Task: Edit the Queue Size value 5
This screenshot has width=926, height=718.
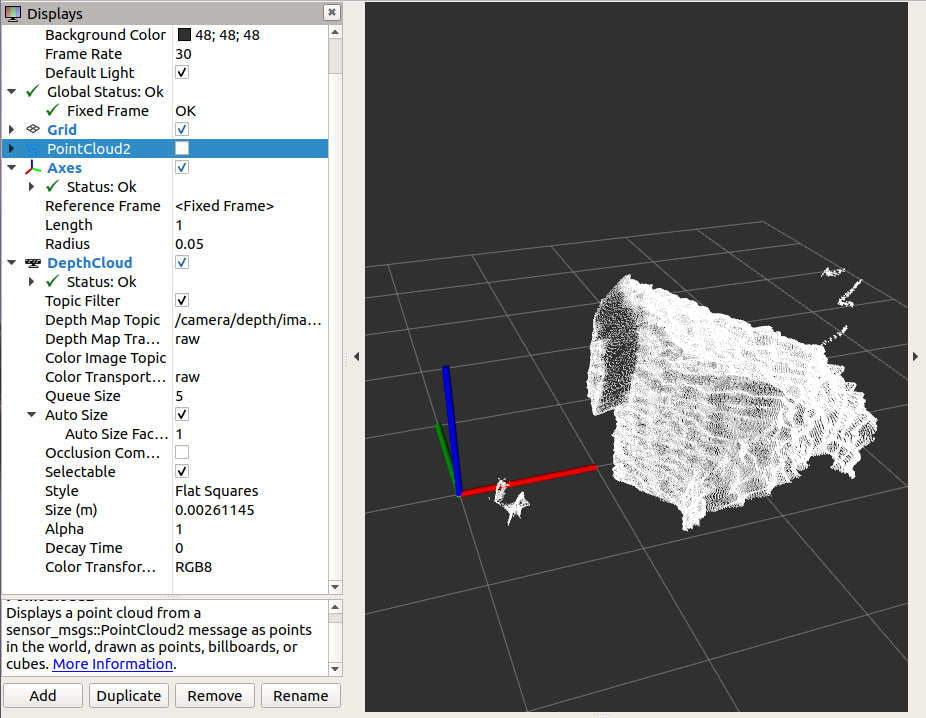Action: (250, 396)
